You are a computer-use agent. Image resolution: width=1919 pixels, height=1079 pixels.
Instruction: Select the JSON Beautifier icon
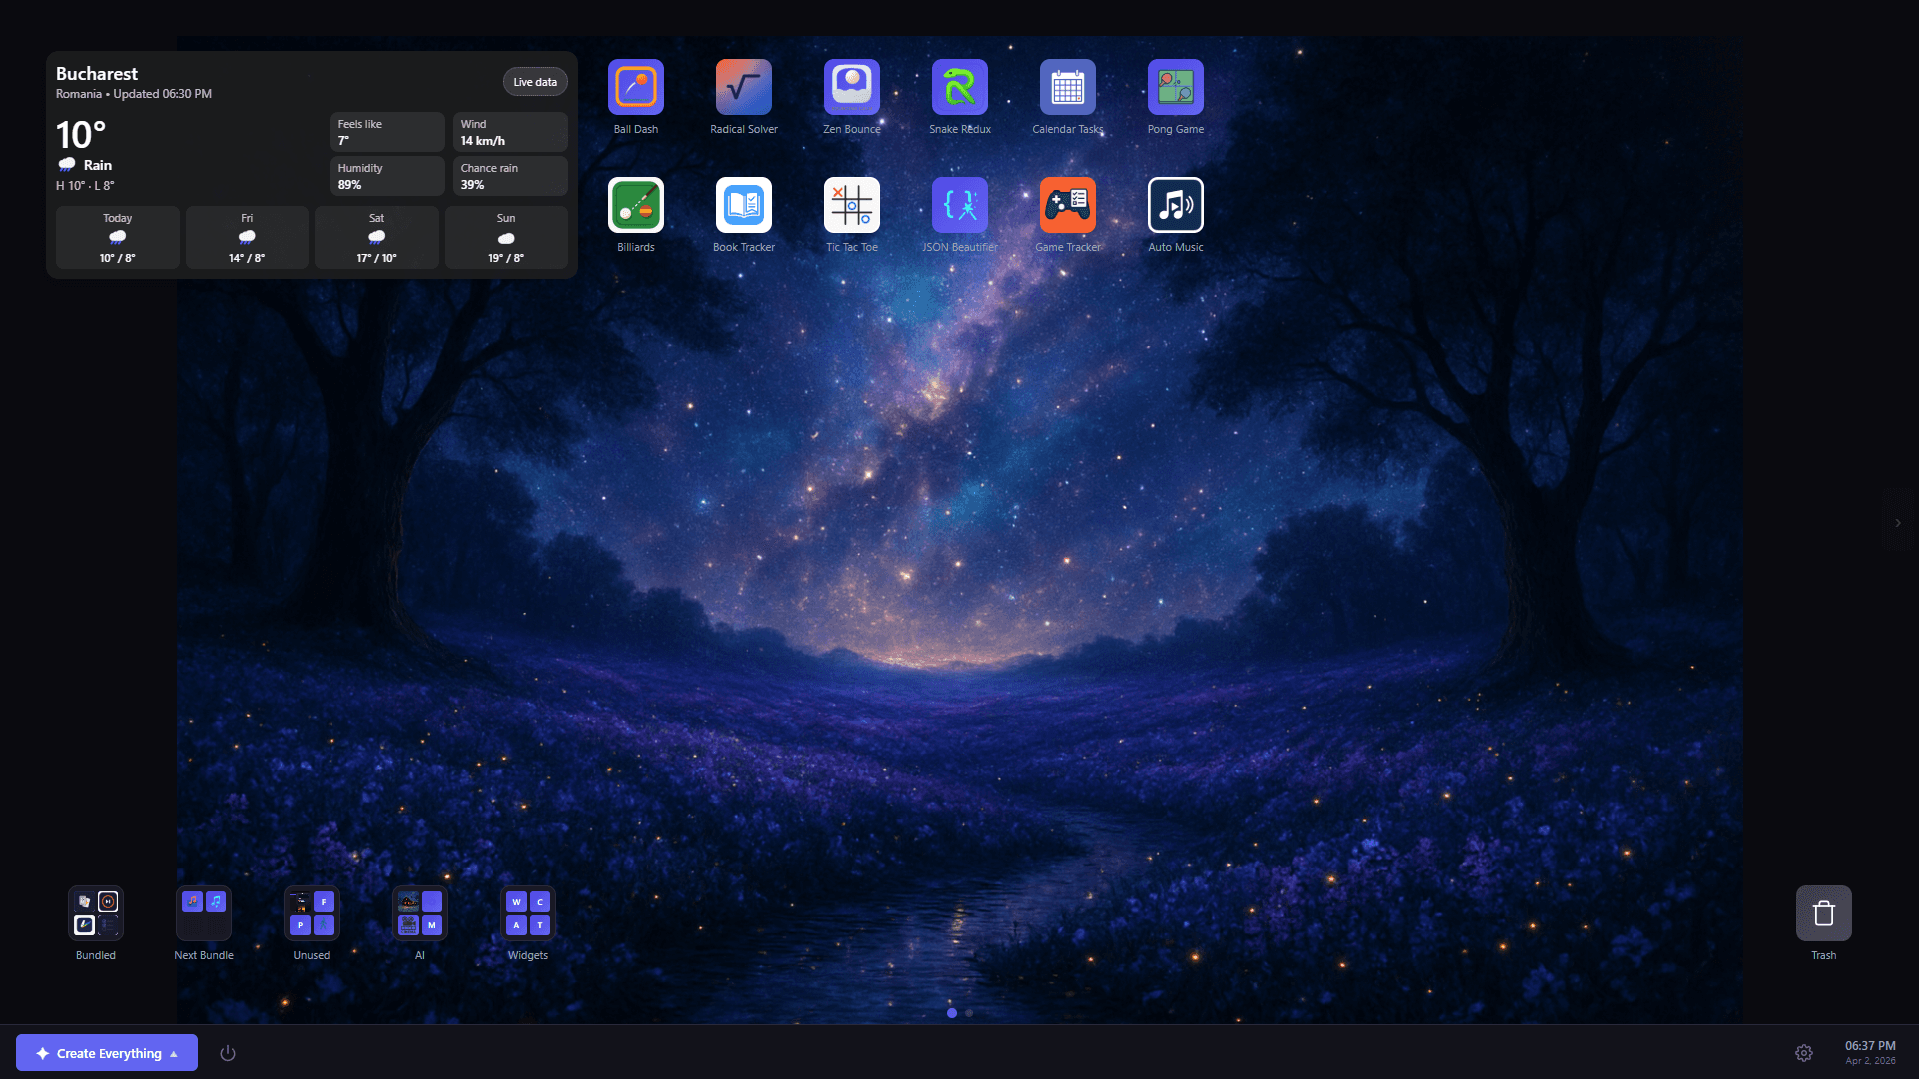click(959, 205)
